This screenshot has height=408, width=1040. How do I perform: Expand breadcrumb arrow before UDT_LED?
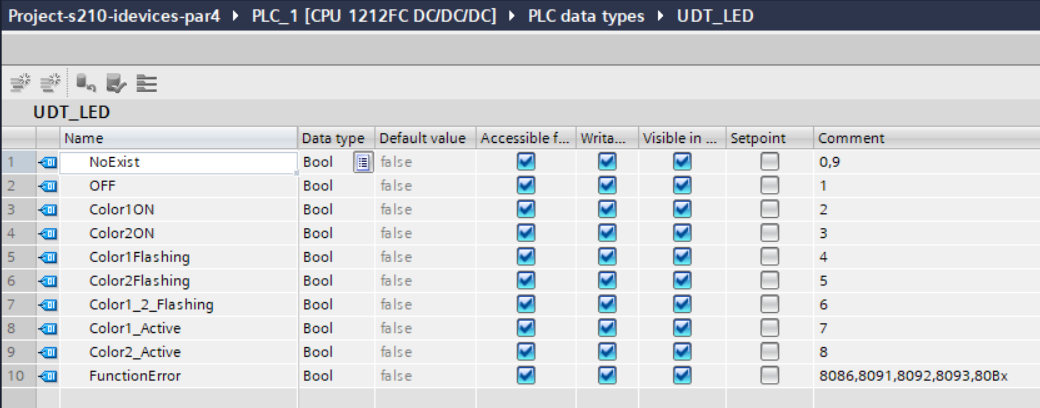661,16
